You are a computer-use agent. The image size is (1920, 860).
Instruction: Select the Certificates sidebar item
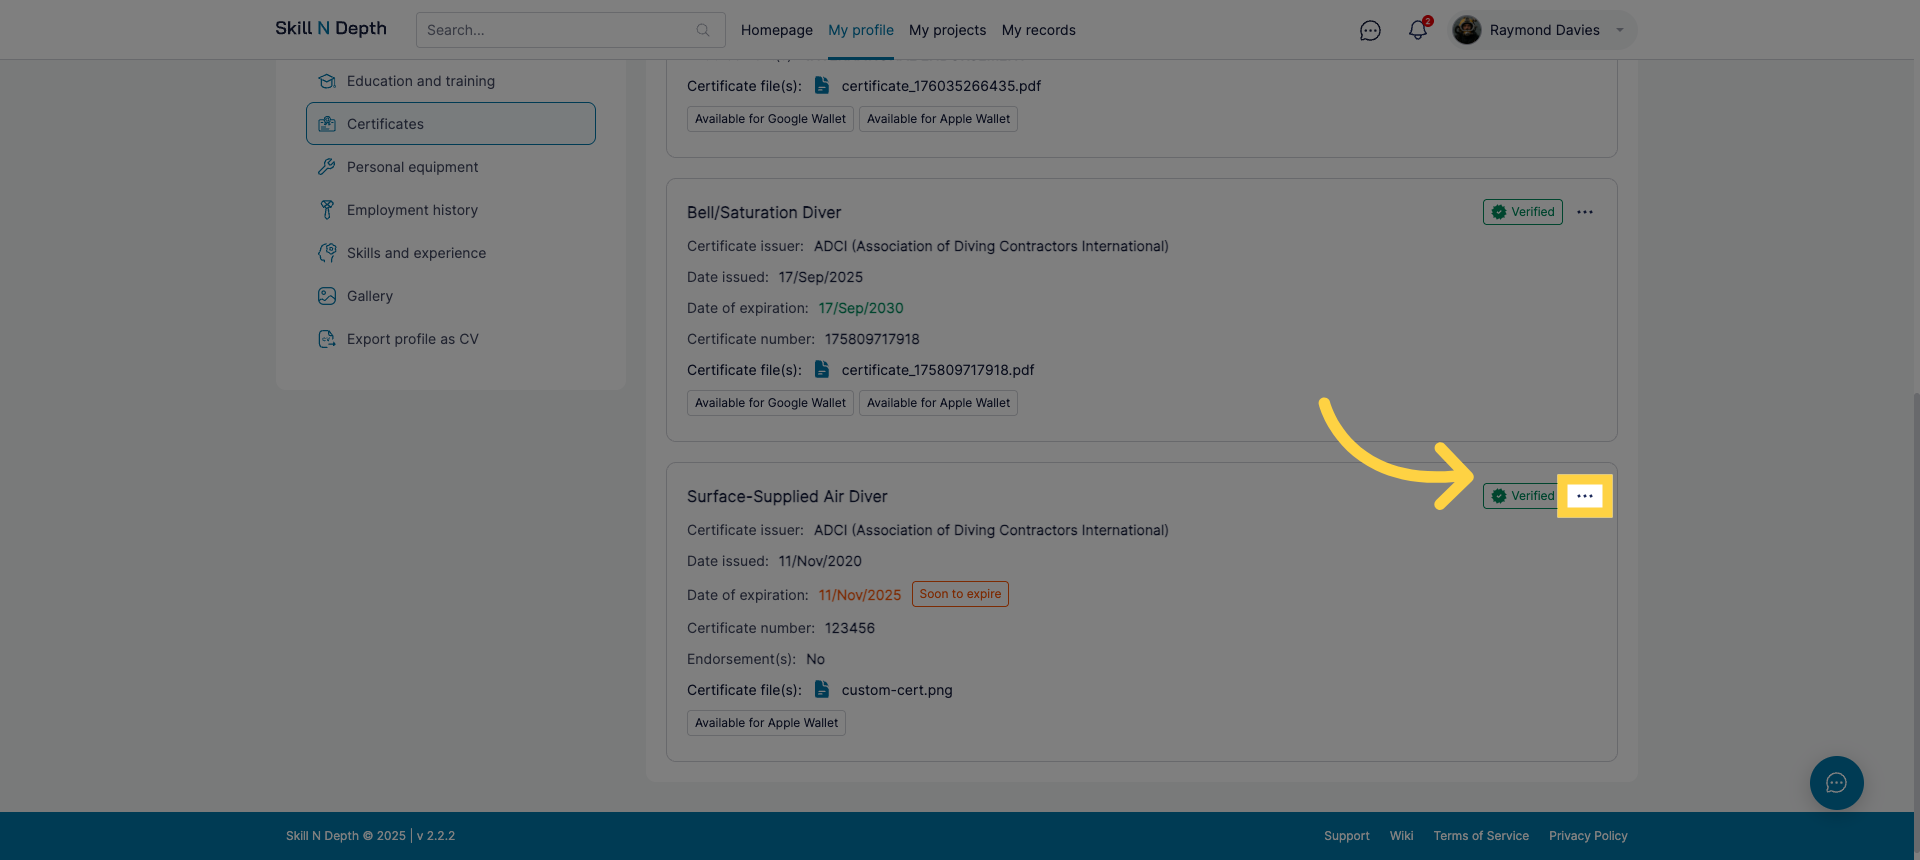451,124
